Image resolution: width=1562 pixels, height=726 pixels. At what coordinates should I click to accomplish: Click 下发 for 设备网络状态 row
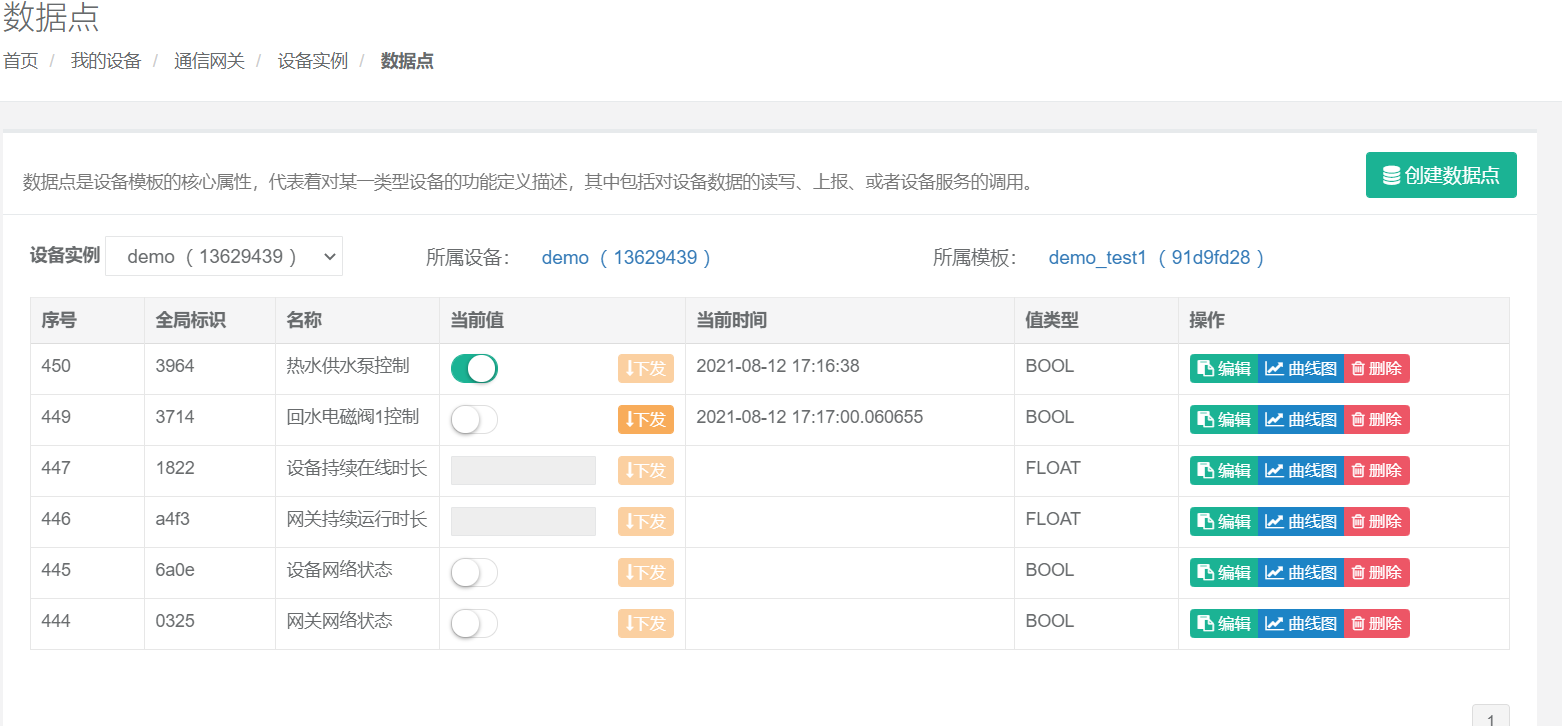point(646,572)
